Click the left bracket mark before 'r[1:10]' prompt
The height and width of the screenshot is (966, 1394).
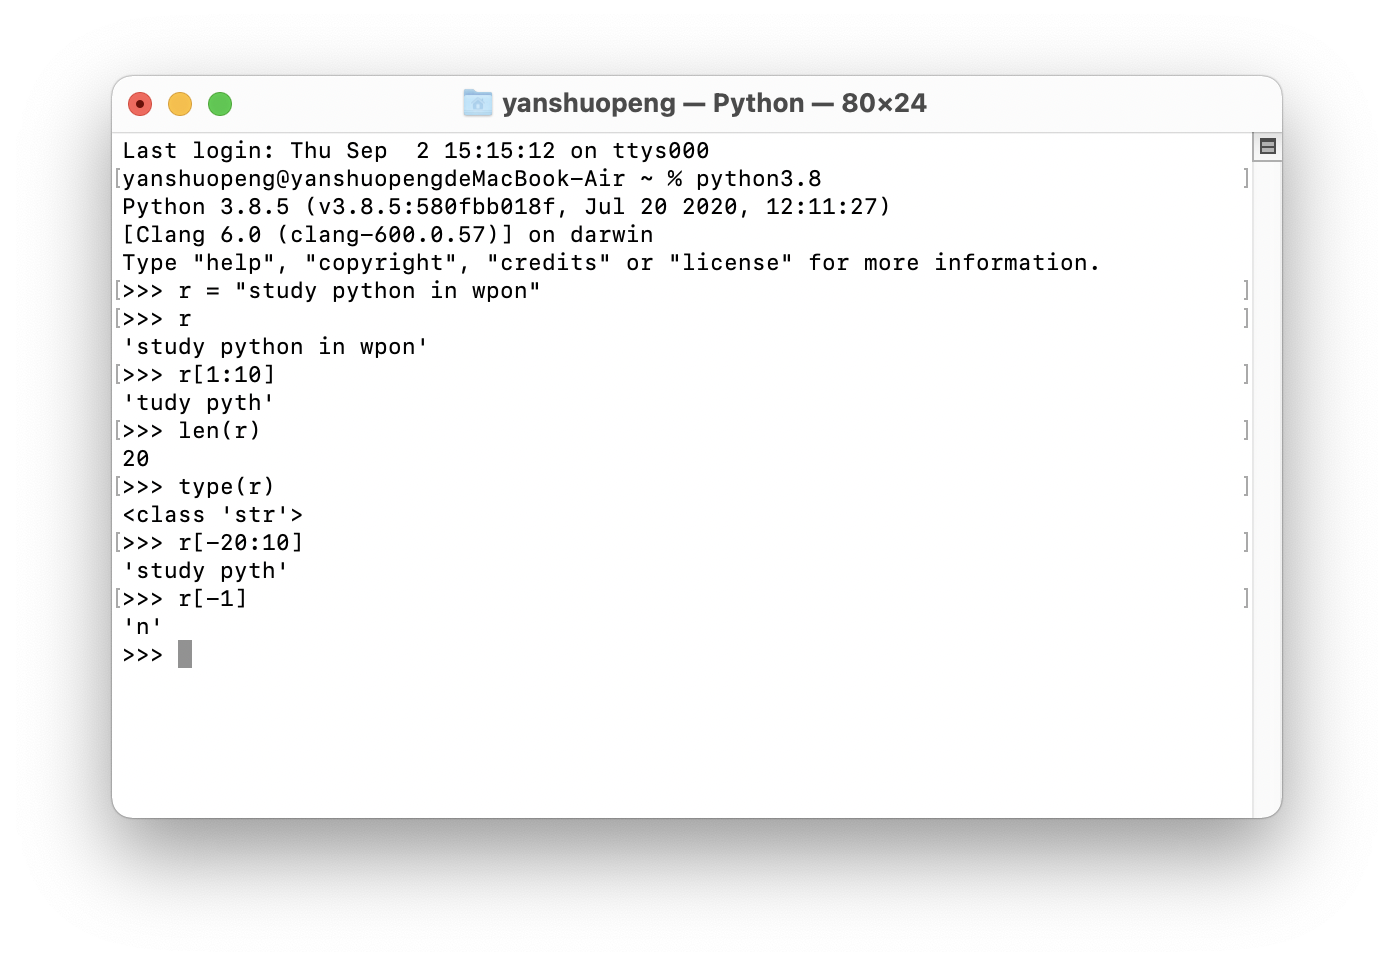click(118, 374)
